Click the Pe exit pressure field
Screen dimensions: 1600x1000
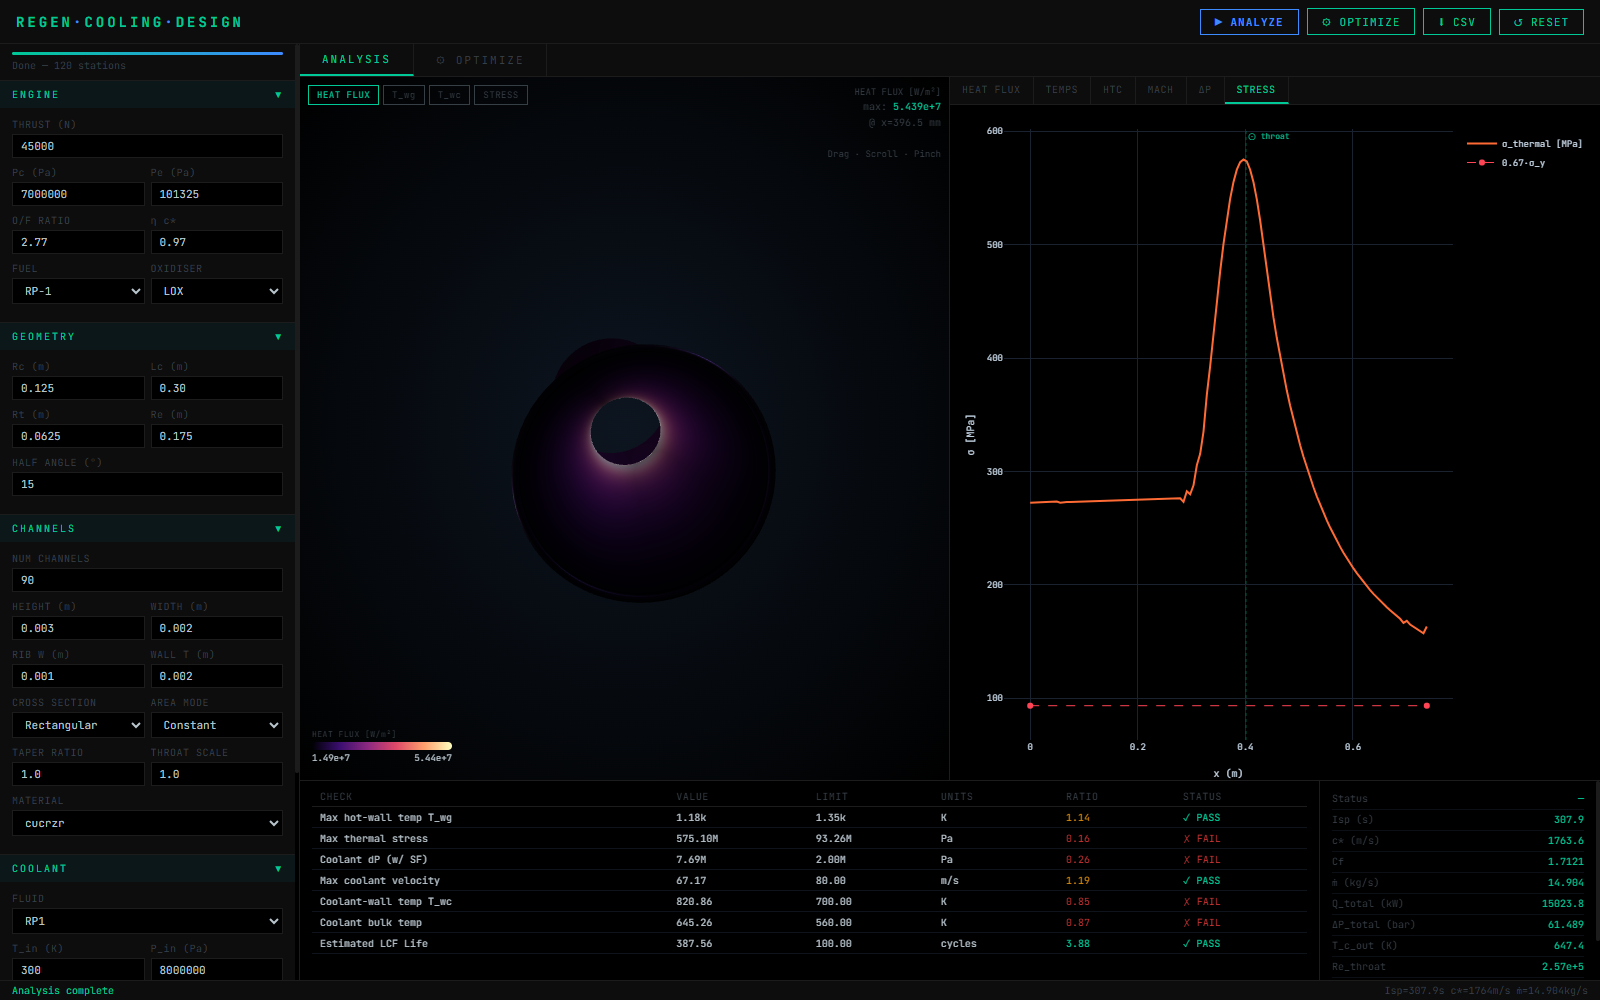pyautogui.click(x=217, y=194)
